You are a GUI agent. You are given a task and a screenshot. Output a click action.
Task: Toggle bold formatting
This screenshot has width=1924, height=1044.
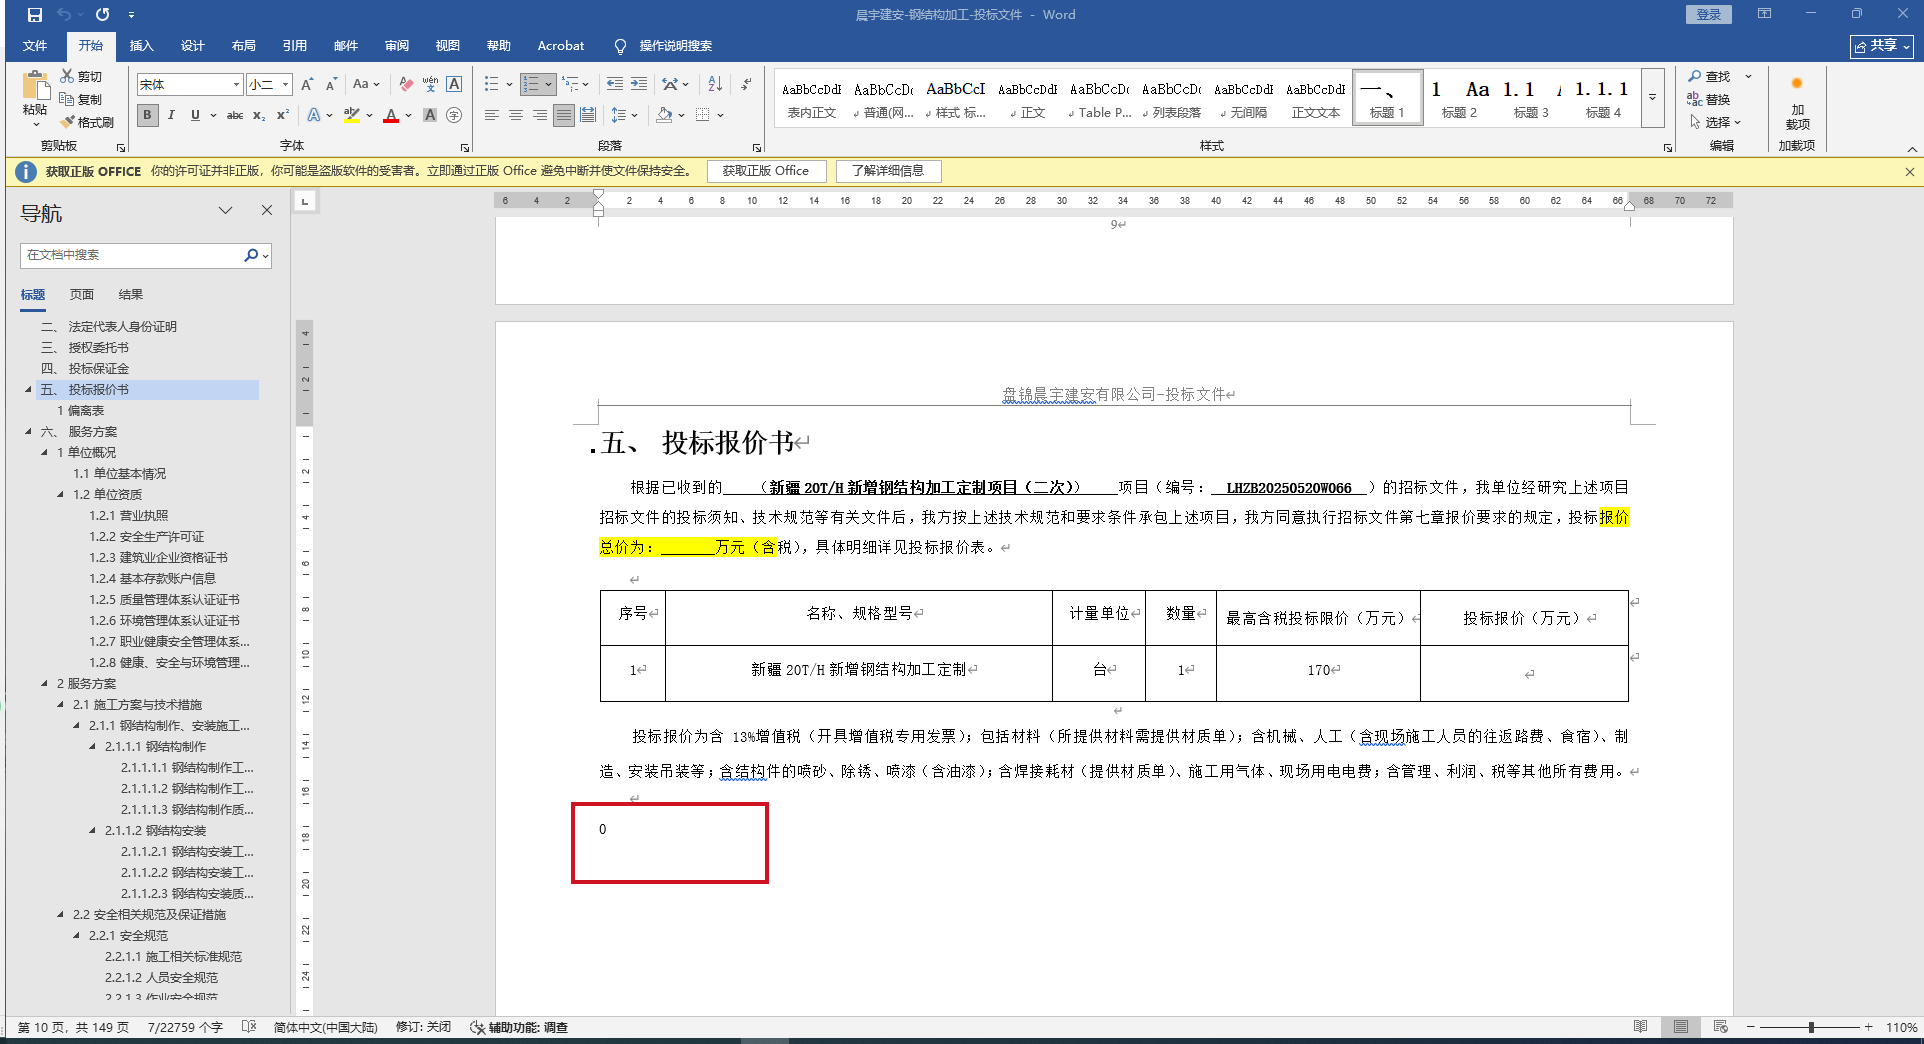click(148, 115)
